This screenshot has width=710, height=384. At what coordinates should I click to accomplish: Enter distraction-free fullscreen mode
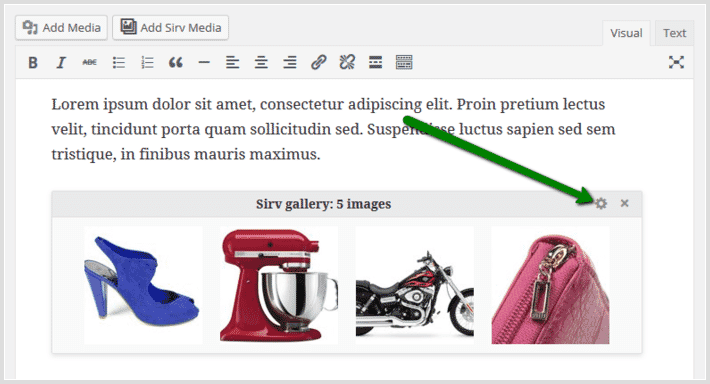click(676, 62)
